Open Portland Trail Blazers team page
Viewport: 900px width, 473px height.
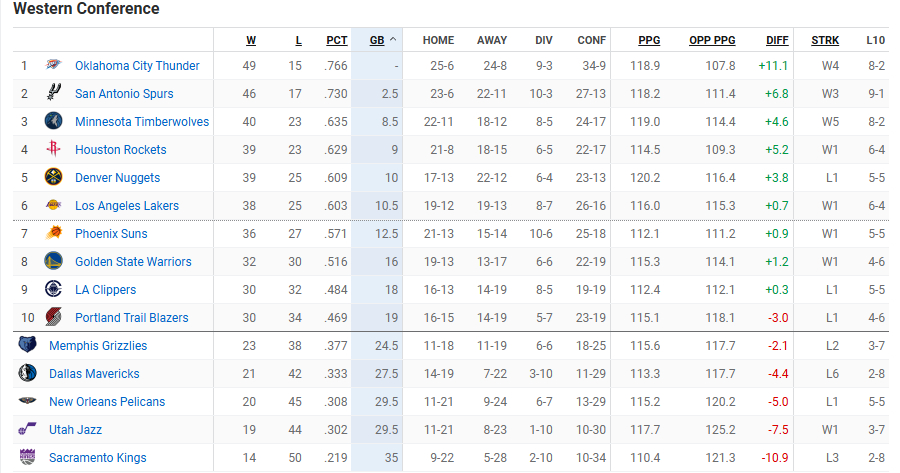click(x=131, y=317)
